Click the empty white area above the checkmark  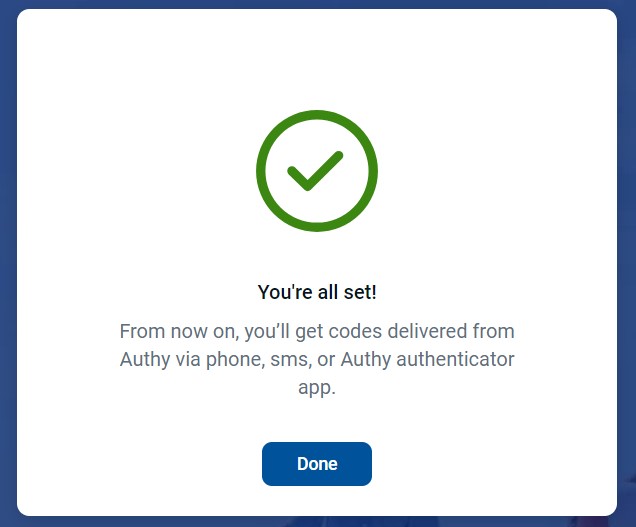(317, 59)
